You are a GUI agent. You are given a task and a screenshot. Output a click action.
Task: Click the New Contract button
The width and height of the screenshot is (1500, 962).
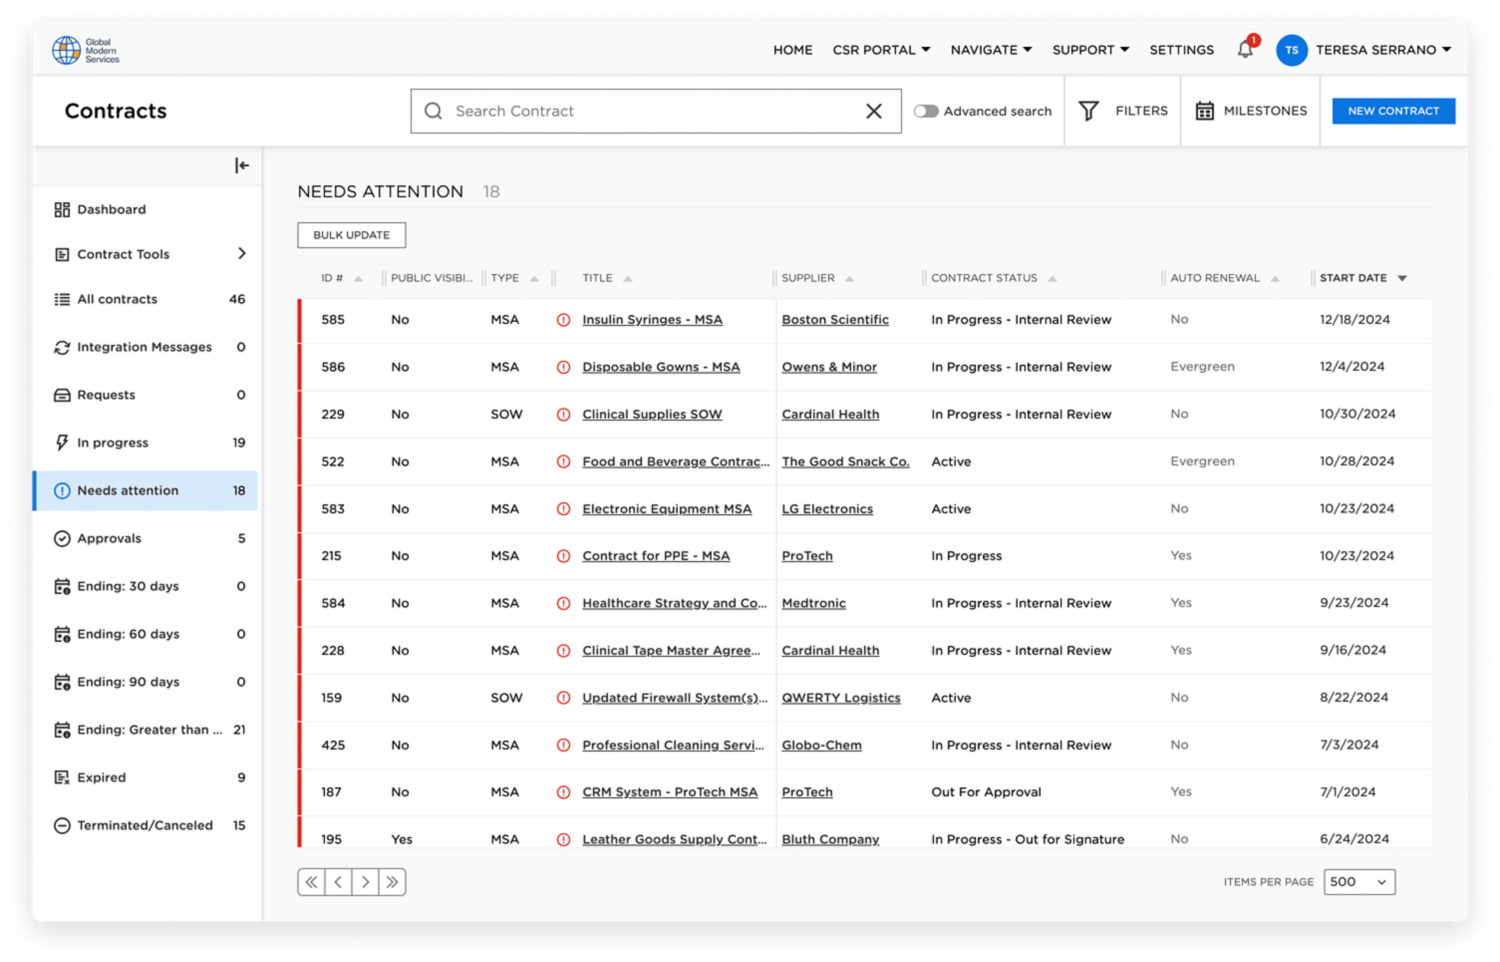coord(1393,111)
